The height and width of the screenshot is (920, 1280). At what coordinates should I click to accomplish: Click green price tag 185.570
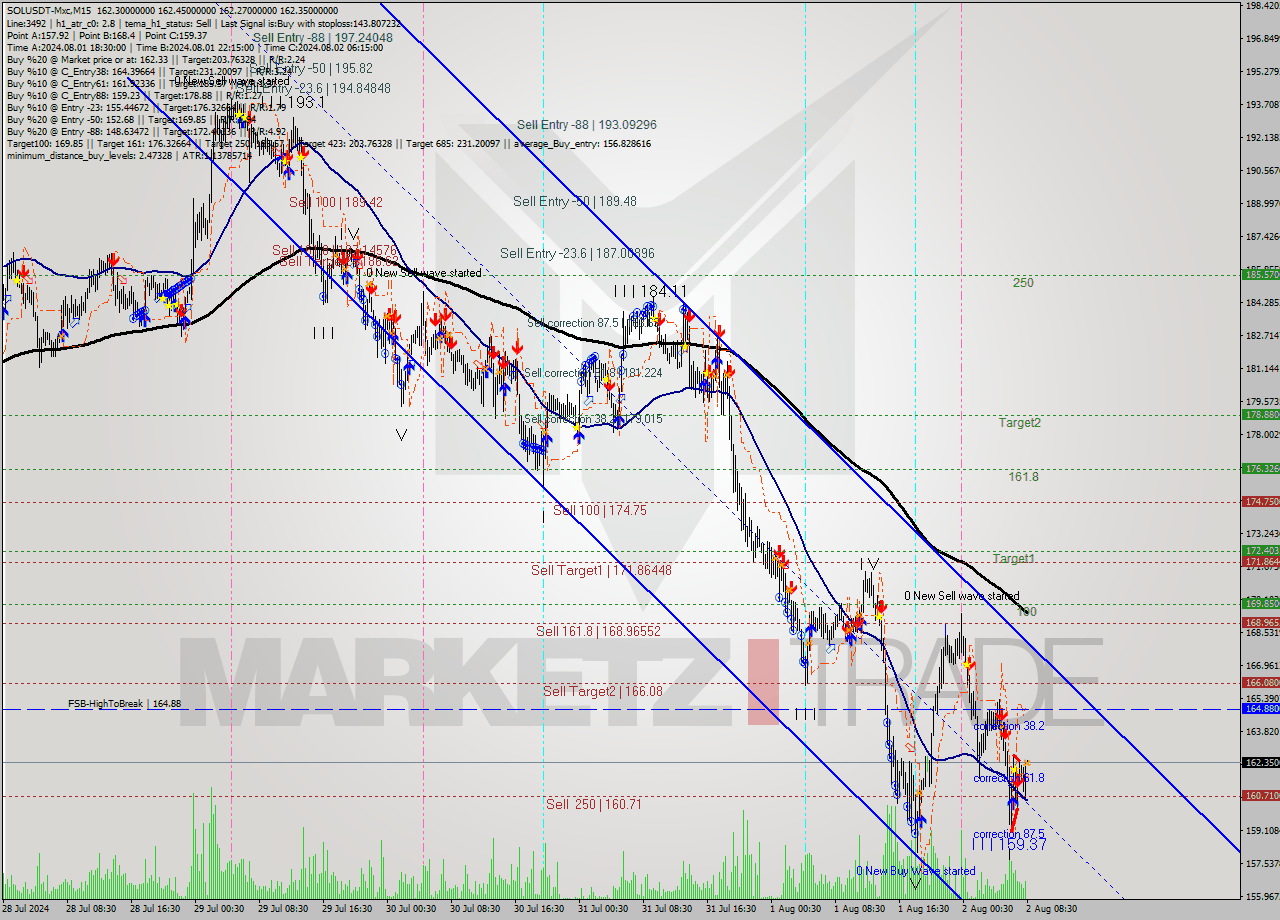[1260, 274]
